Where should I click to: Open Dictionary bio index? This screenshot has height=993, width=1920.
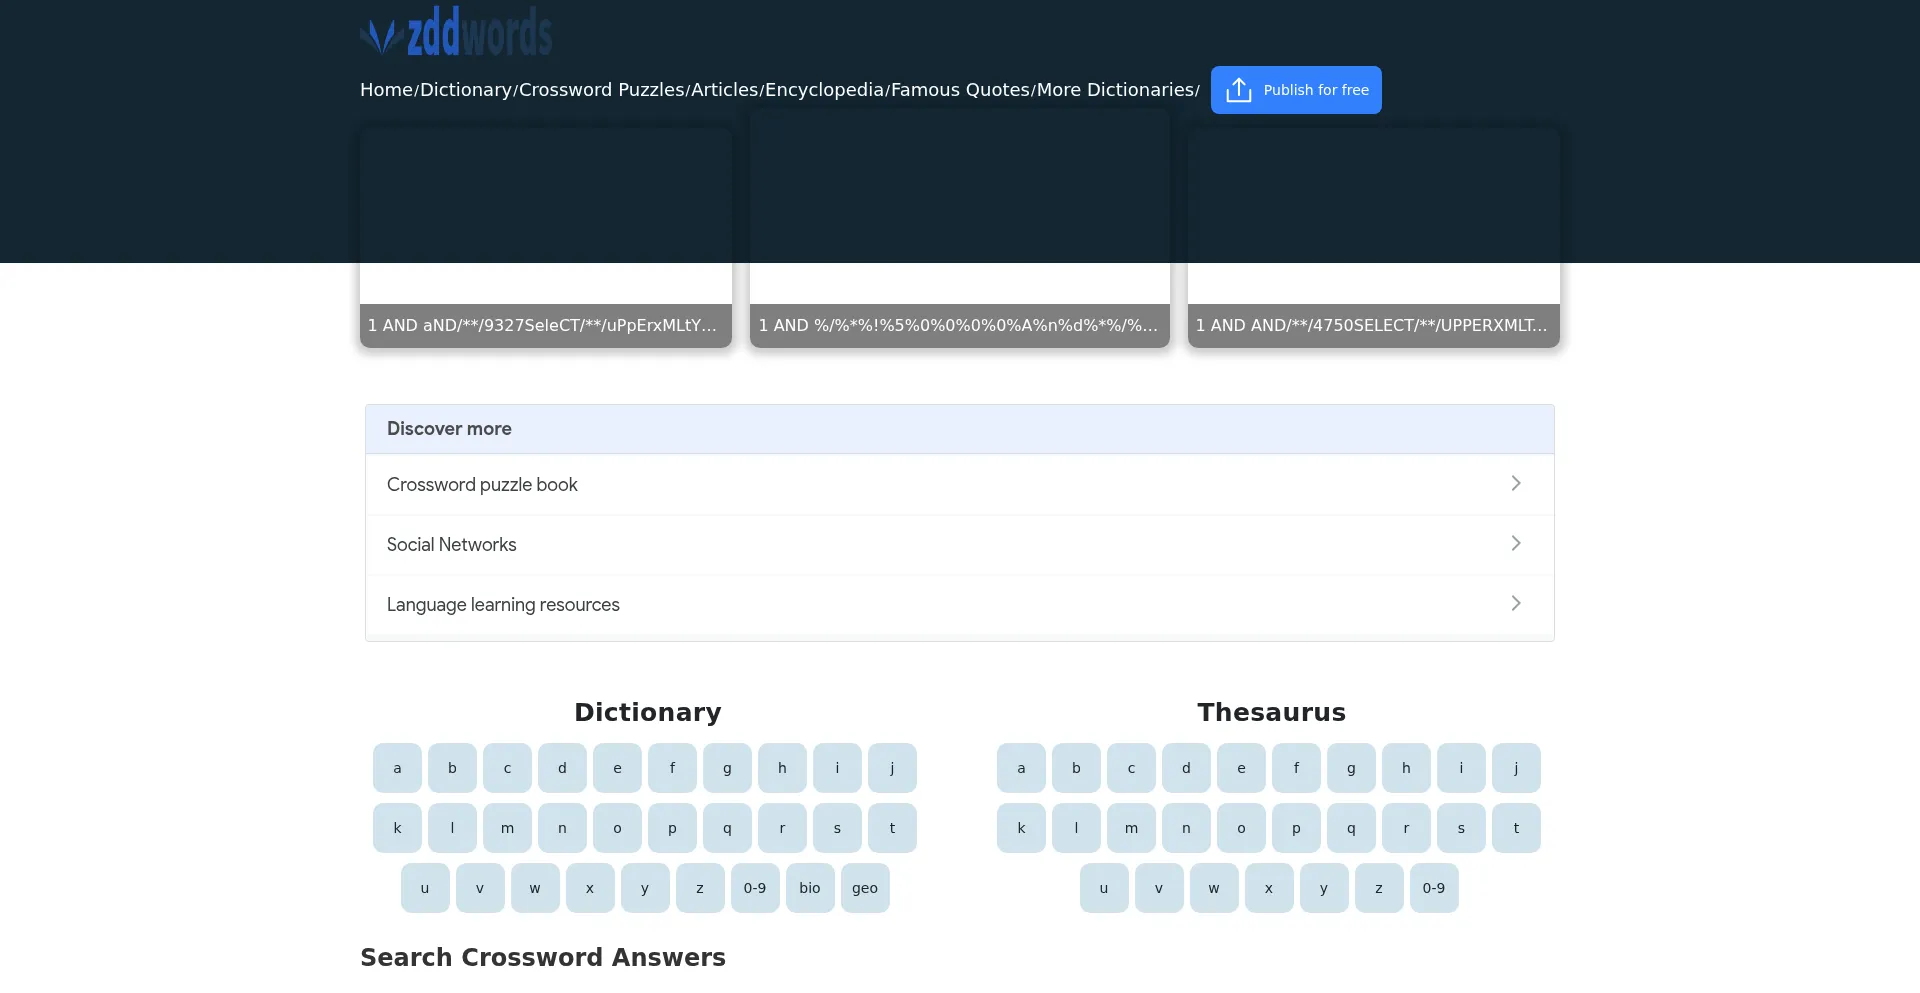pos(810,888)
